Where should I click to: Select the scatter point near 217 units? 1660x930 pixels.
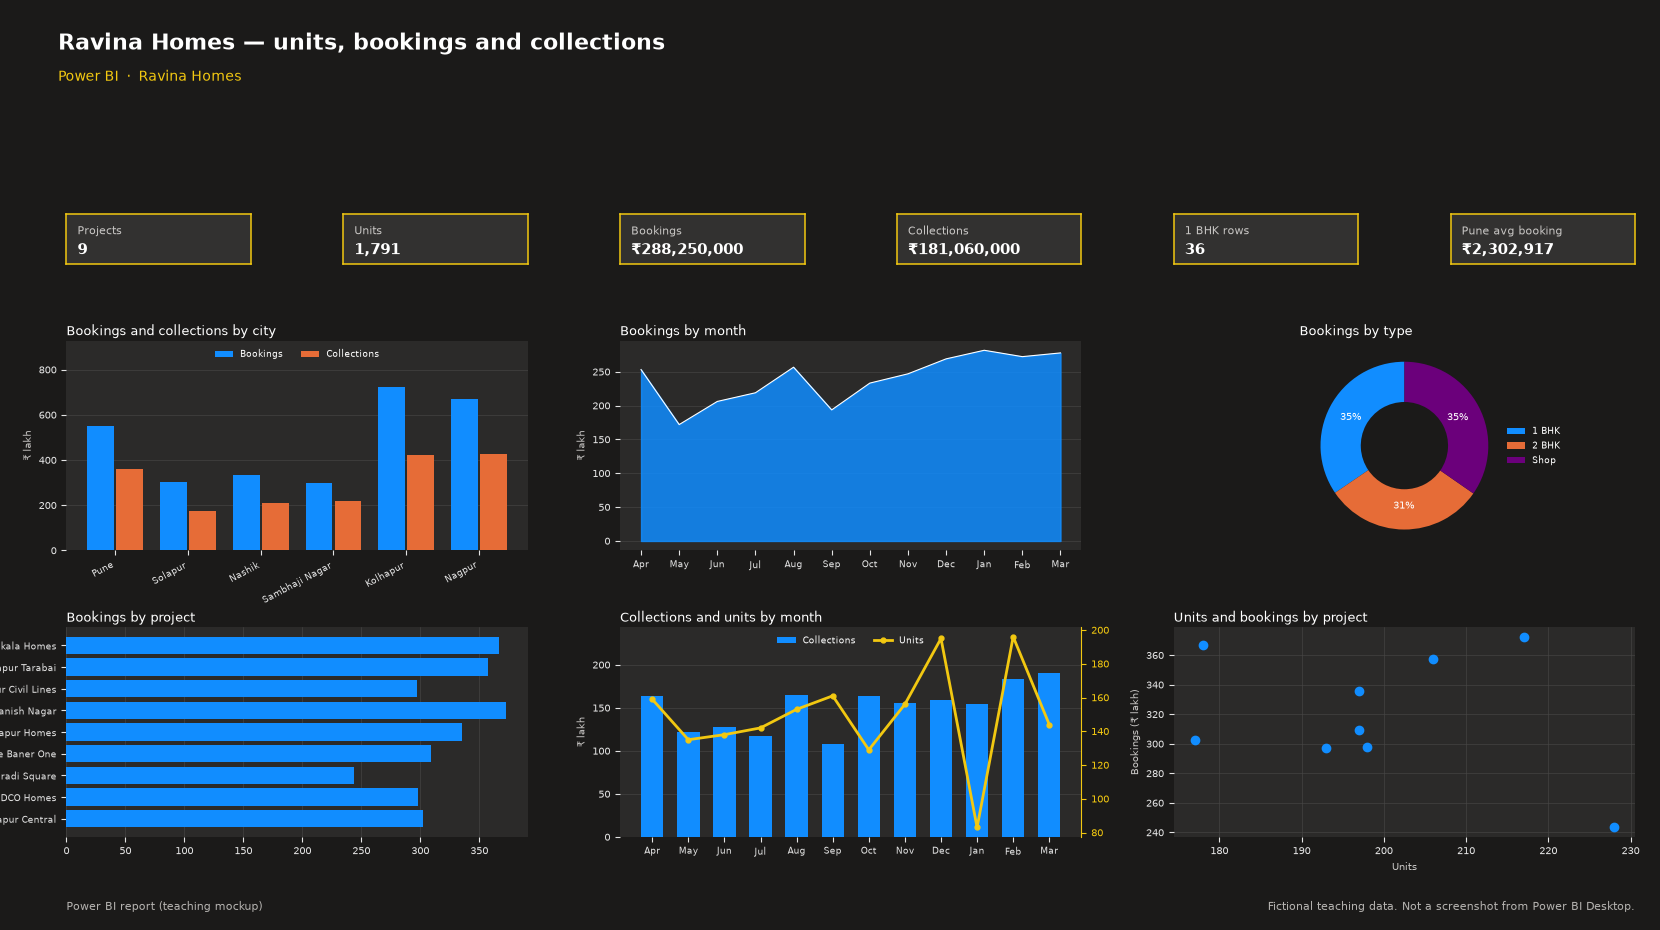[x=1524, y=638]
